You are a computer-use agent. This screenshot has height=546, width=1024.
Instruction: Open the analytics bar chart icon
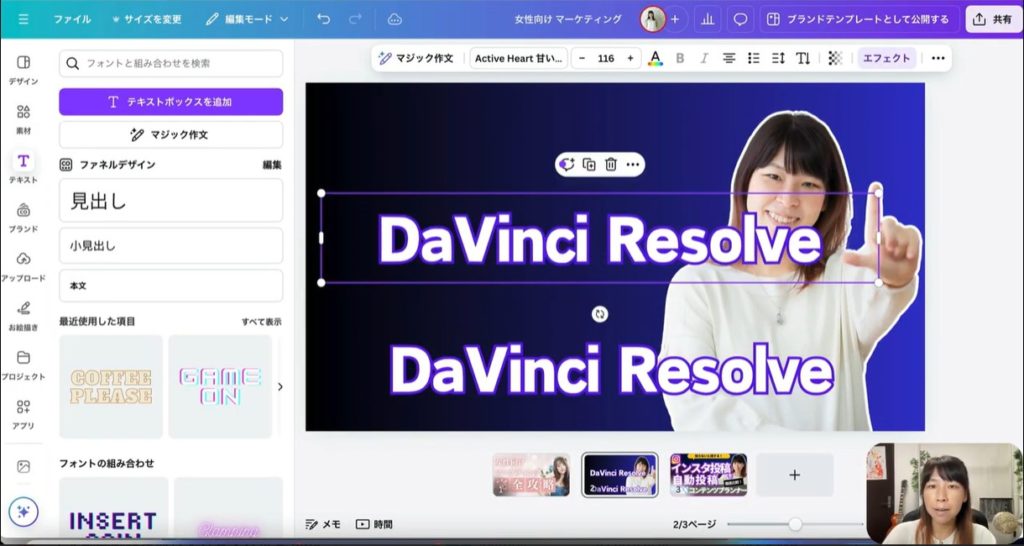pos(708,19)
